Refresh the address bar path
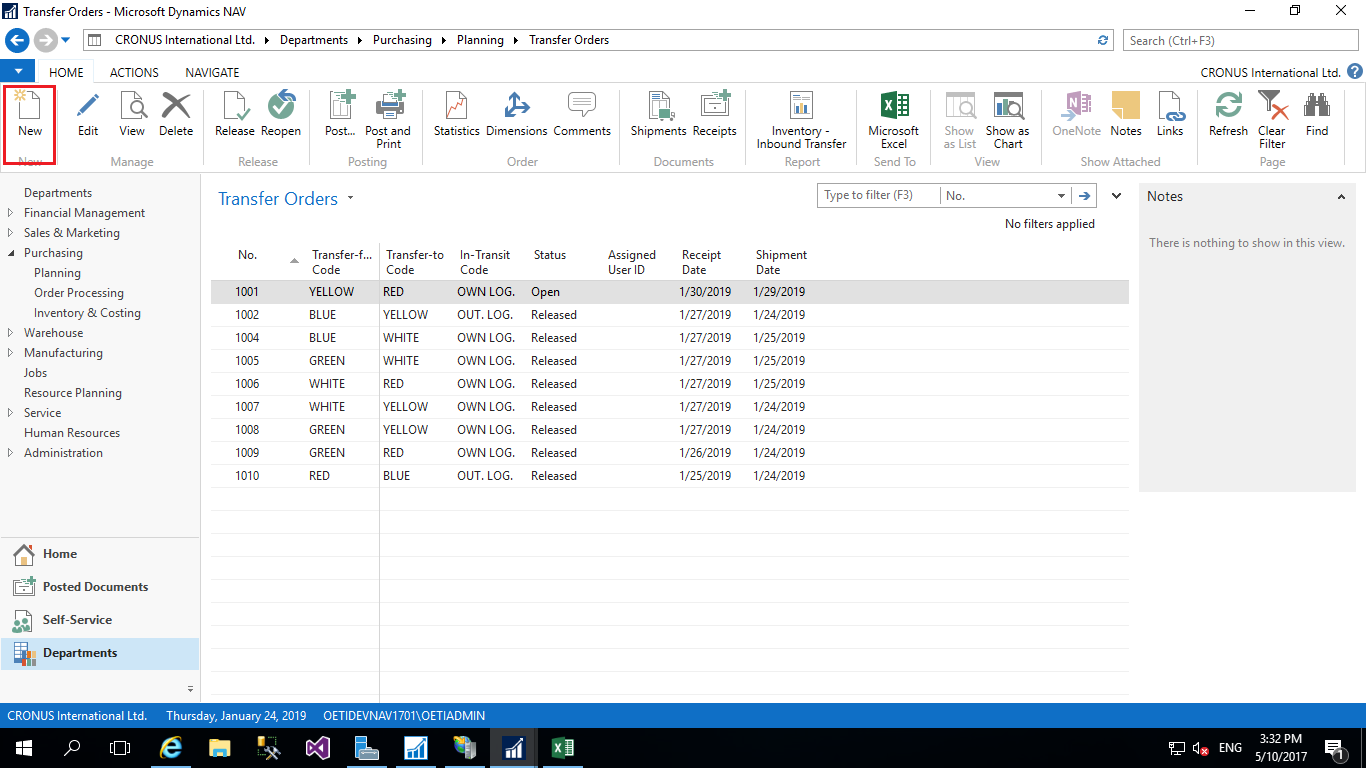 [1103, 40]
